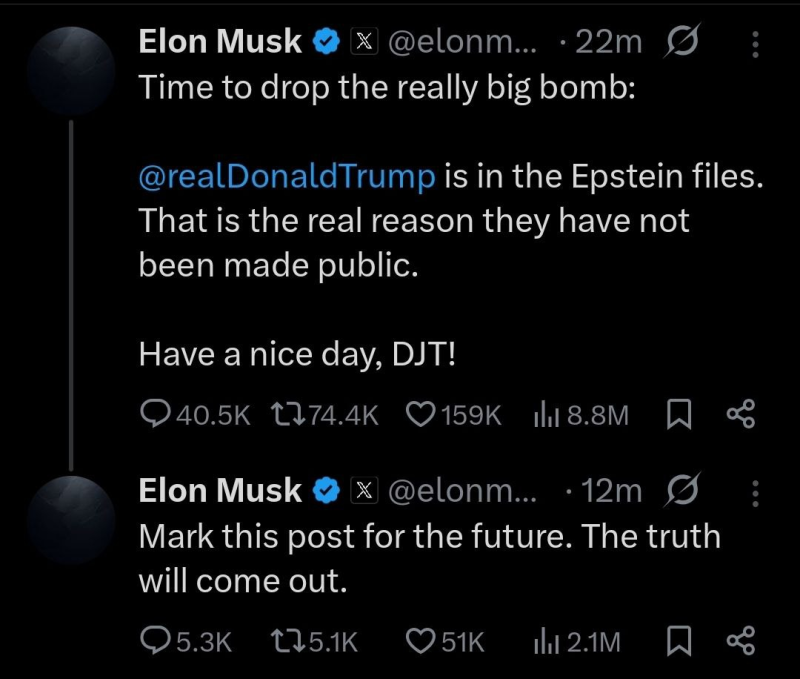Share the 'Mark this post' tweet
This screenshot has width=800, height=679.
[x=740, y=641]
